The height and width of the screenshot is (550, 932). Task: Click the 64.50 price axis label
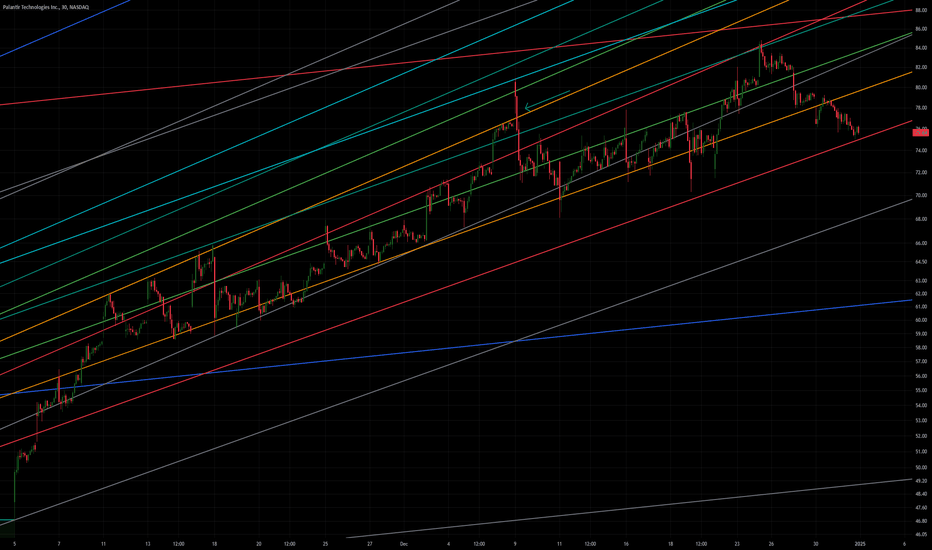(921, 262)
